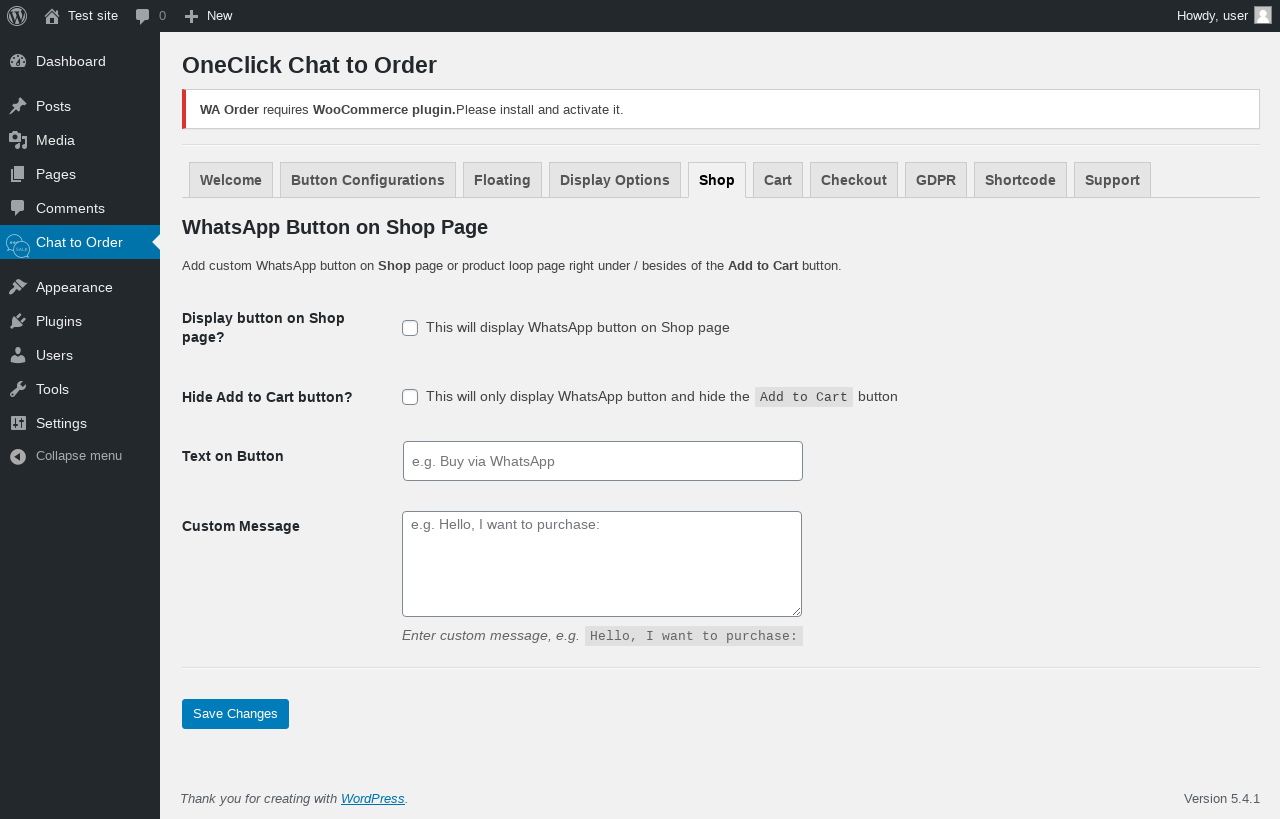Select the Floating tab
This screenshot has height=819, width=1280.
[502, 180]
